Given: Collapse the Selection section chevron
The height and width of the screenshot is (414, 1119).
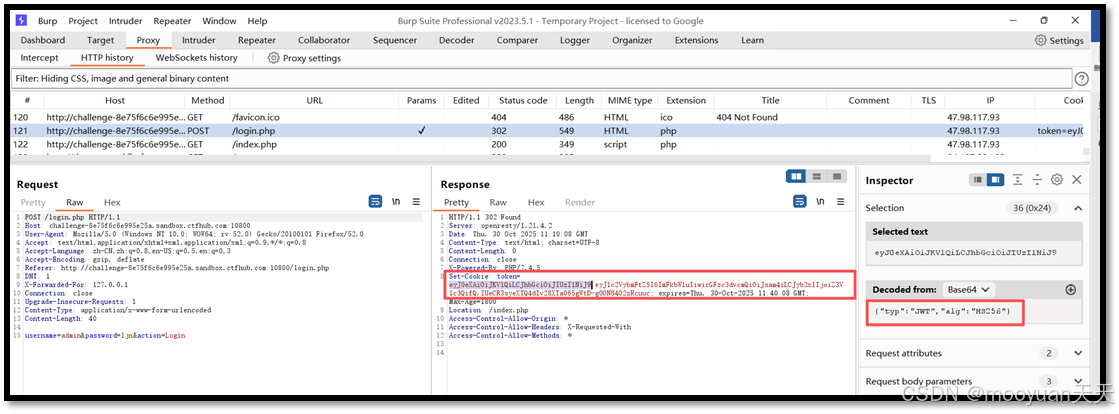Looking at the screenshot, I should click(1078, 208).
